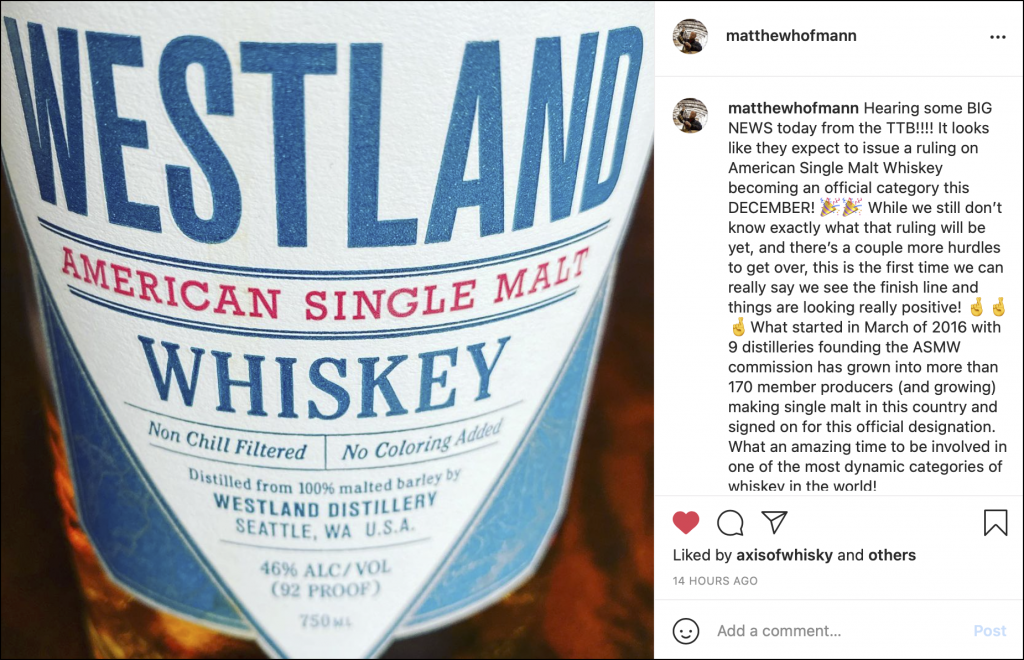Unlike the post via red heart icon
This screenshot has width=1024, height=660.
[686, 522]
